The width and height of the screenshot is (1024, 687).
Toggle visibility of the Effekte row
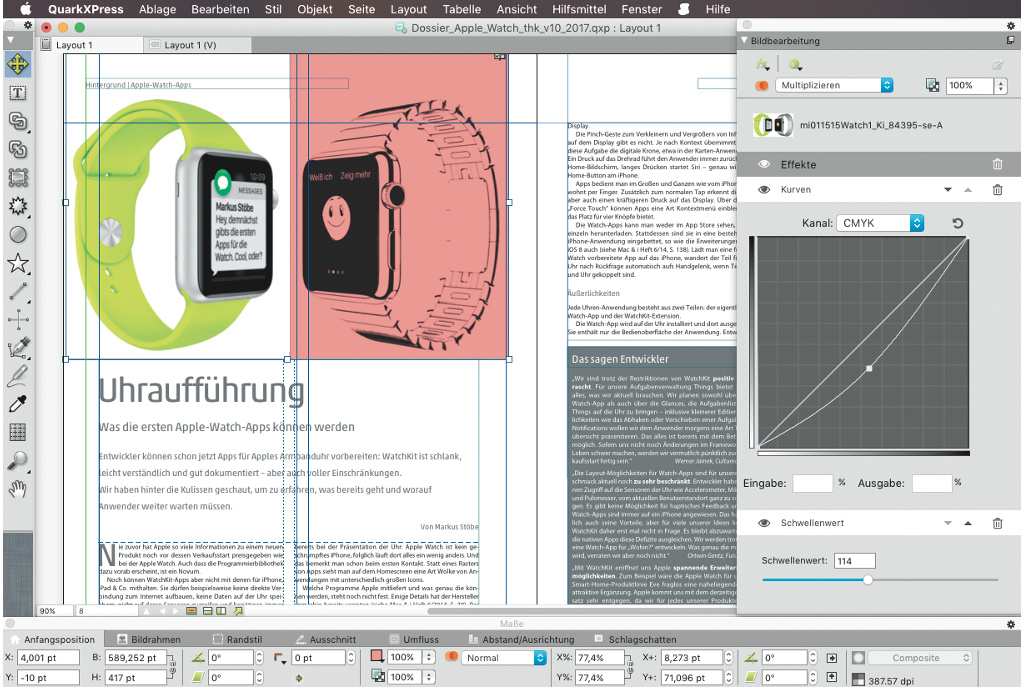pos(764,164)
